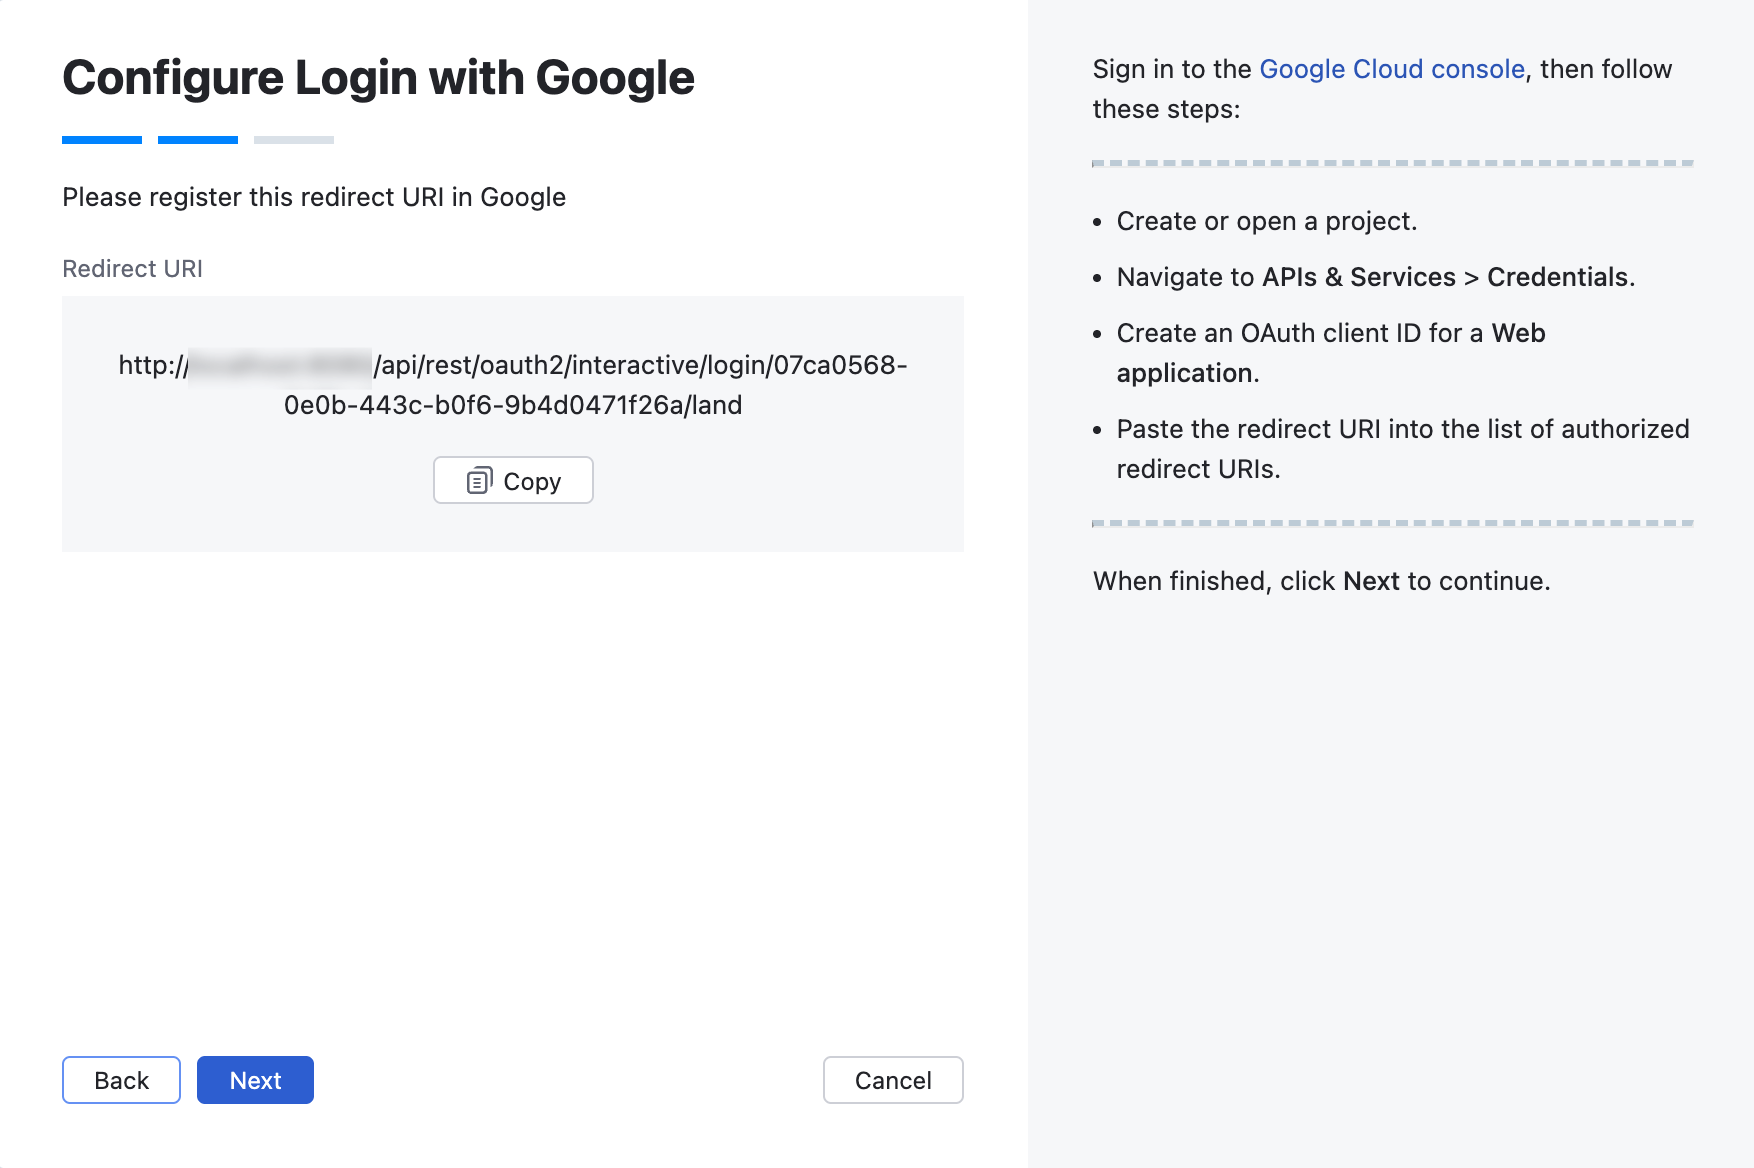Click 'Create an OAuth client ID' instruction

coord(1331,353)
